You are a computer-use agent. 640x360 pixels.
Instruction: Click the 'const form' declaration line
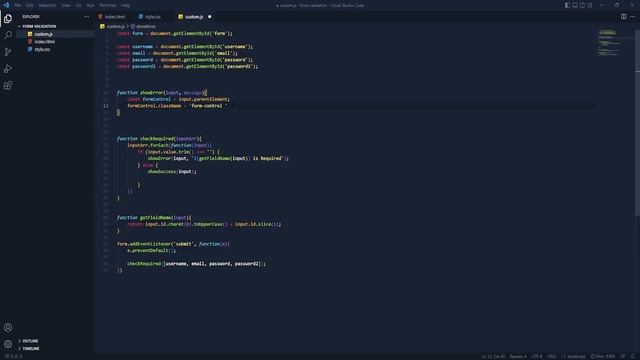click(174, 33)
